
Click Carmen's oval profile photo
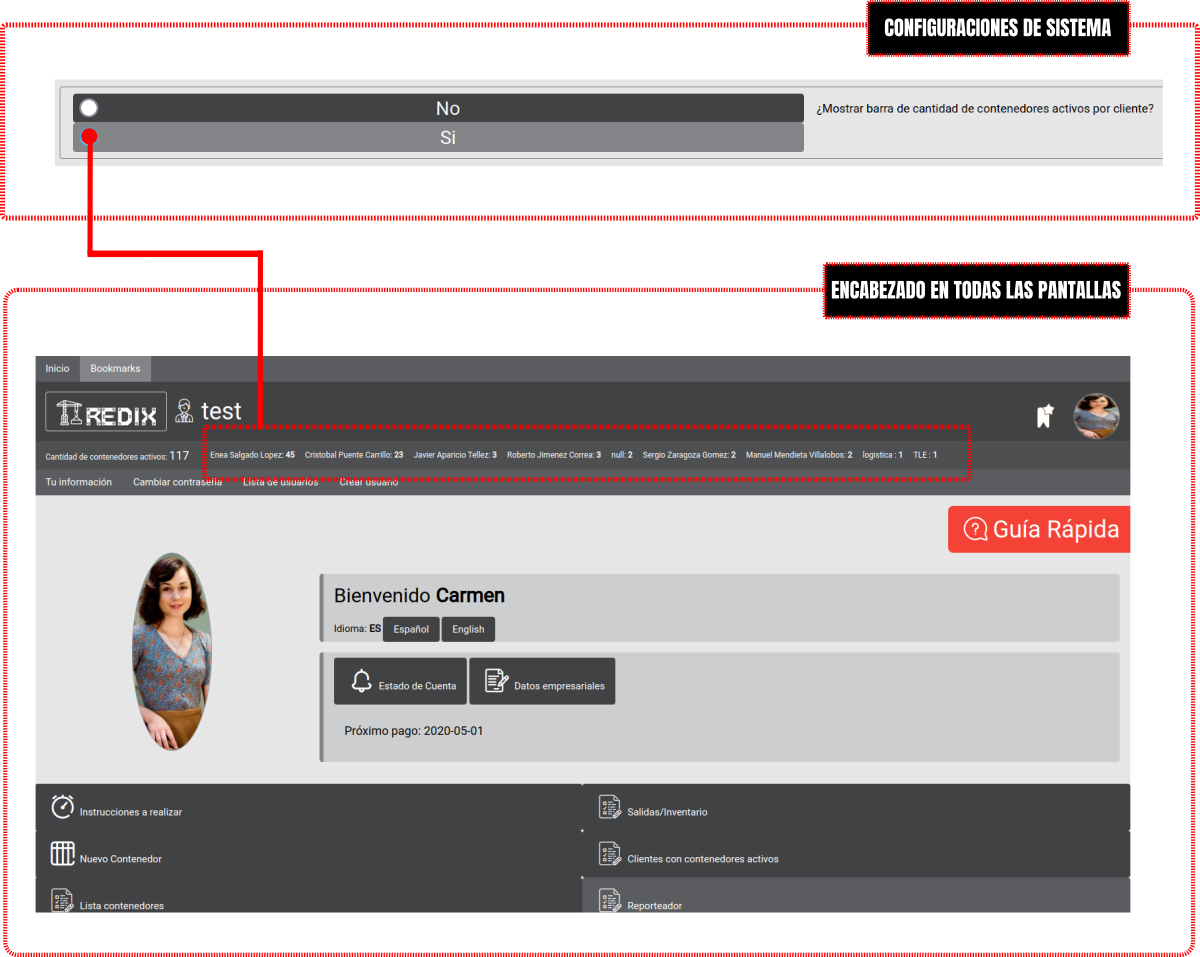coord(172,651)
